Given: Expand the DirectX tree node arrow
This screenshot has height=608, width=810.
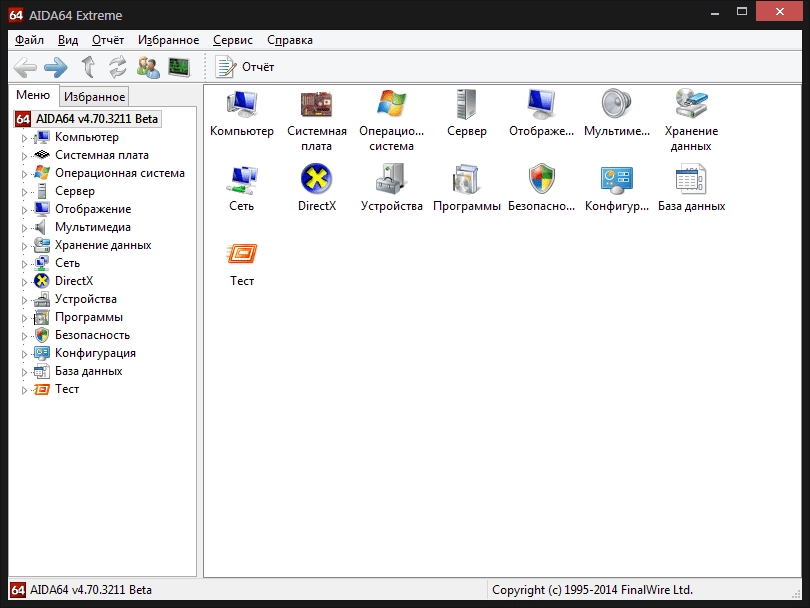Looking at the screenshot, I should (x=24, y=282).
